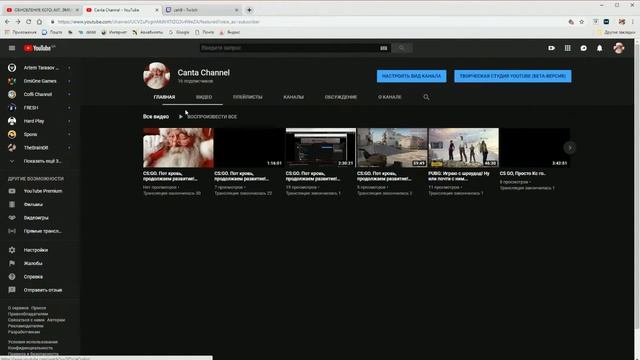The height and width of the screenshot is (360, 640).
Task: Click the channel search magnifier icon
Action: click(x=426, y=97)
